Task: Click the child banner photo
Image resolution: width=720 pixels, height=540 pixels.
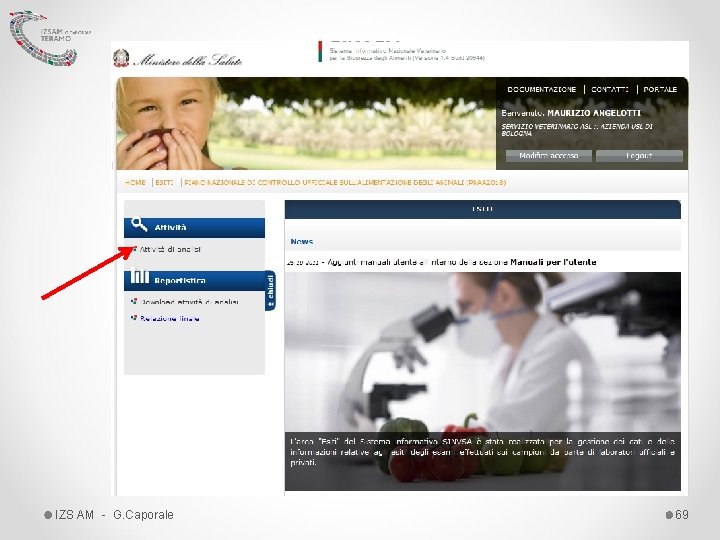Action: [306, 124]
